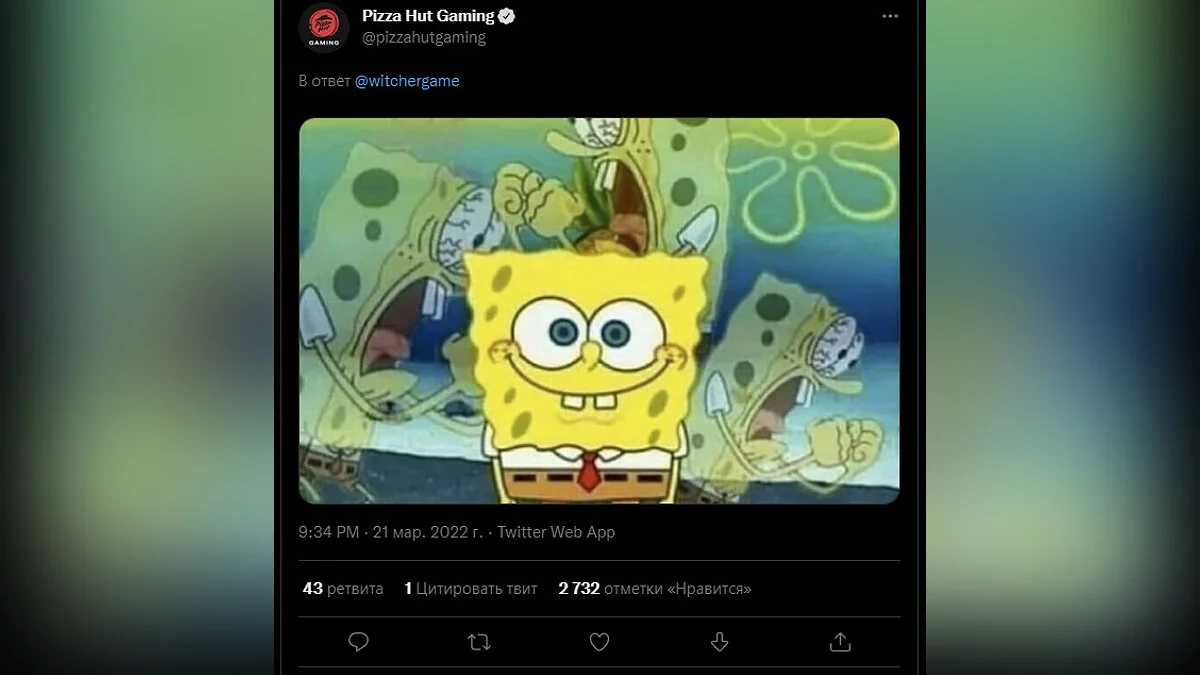
Task: Open the three-dot more options menu
Action: click(889, 17)
